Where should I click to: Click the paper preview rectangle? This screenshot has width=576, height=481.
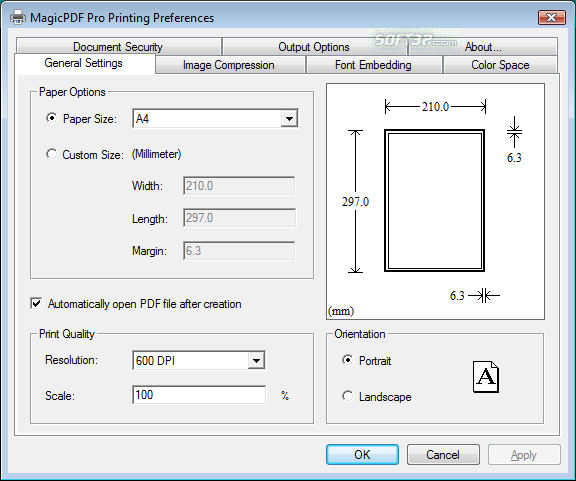tap(435, 201)
